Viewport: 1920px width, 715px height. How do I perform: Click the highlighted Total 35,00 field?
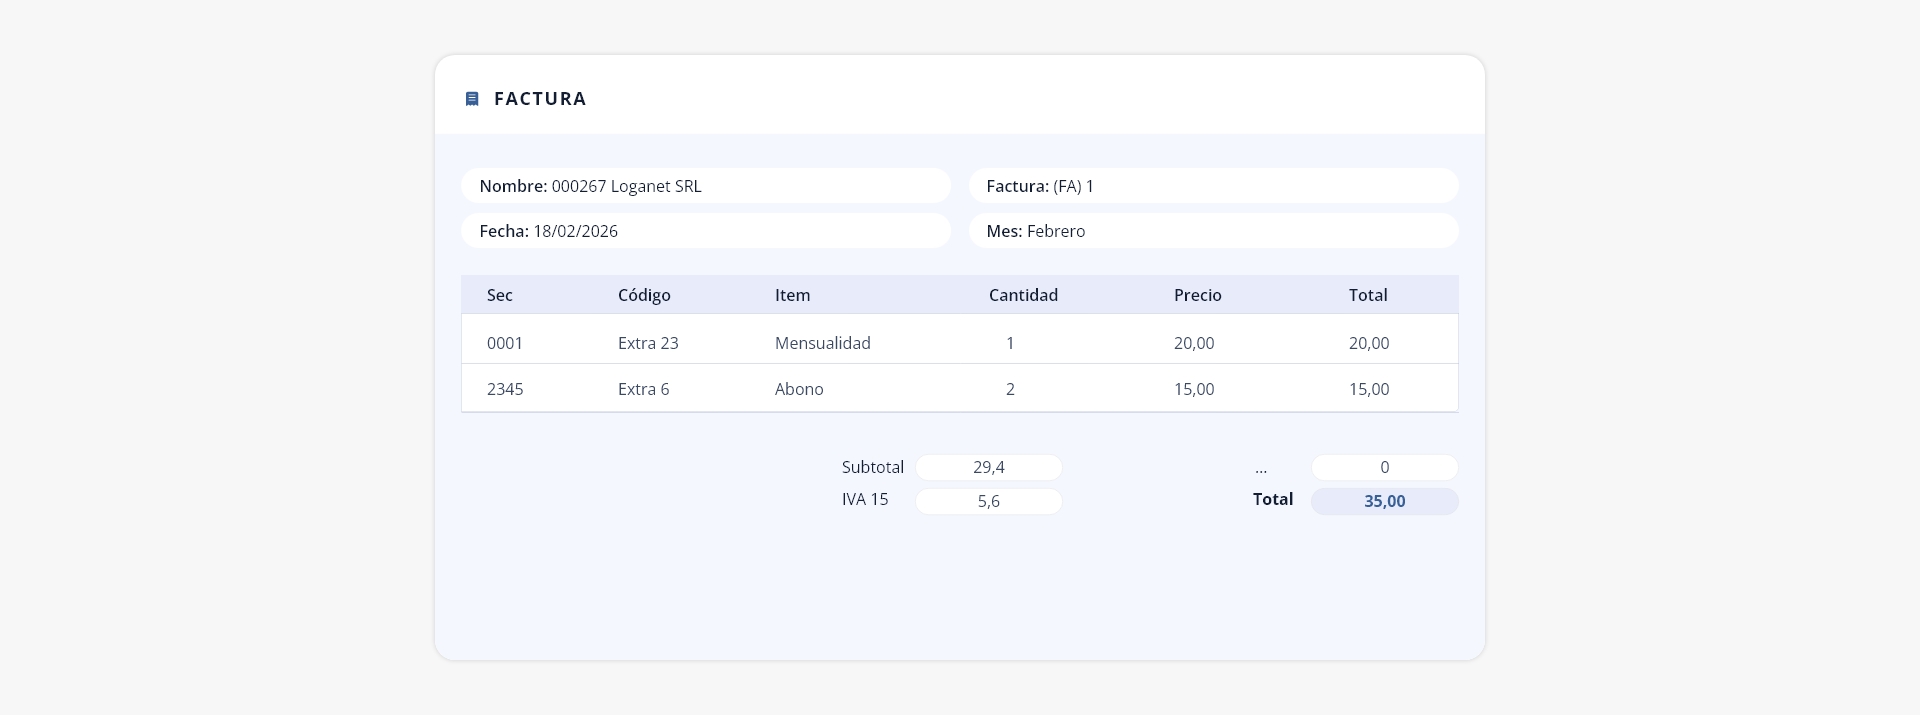pyautogui.click(x=1384, y=501)
